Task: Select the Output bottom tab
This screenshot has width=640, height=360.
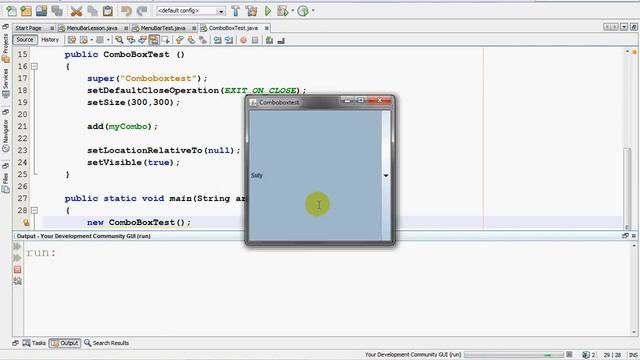Action: [x=64, y=343]
